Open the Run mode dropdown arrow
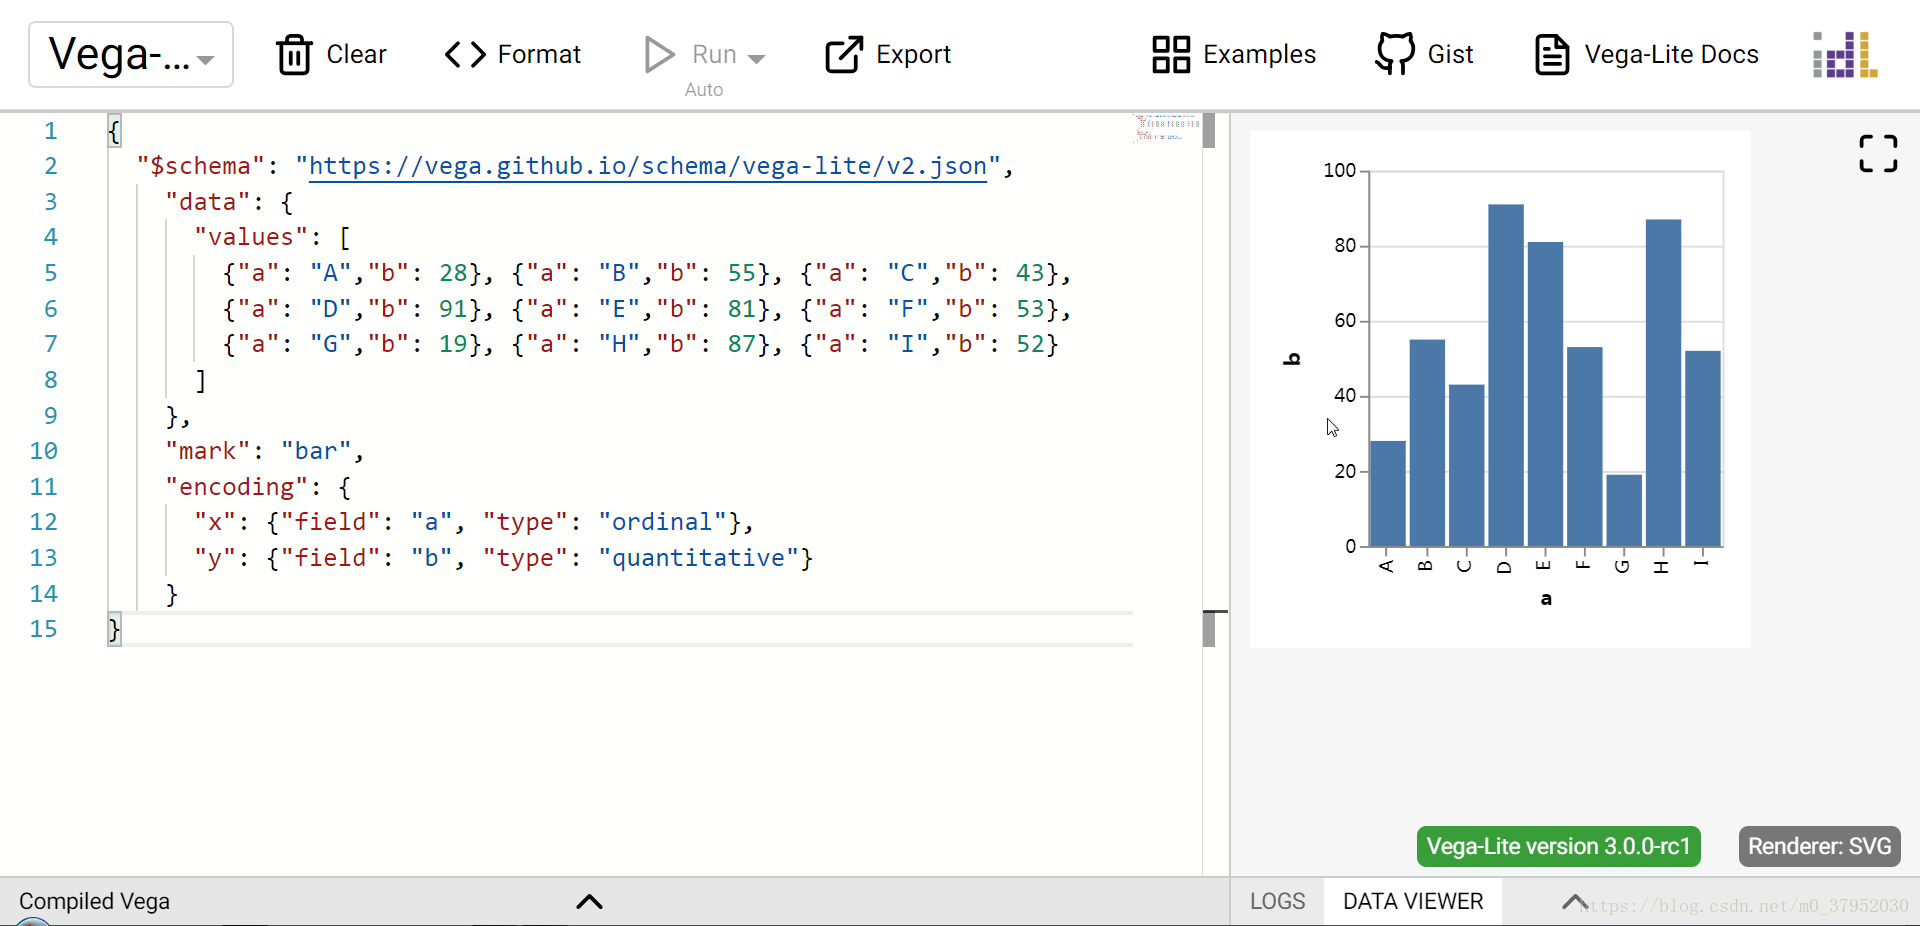Image resolution: width=1920 pixels, height=926 pixels. 757,58
